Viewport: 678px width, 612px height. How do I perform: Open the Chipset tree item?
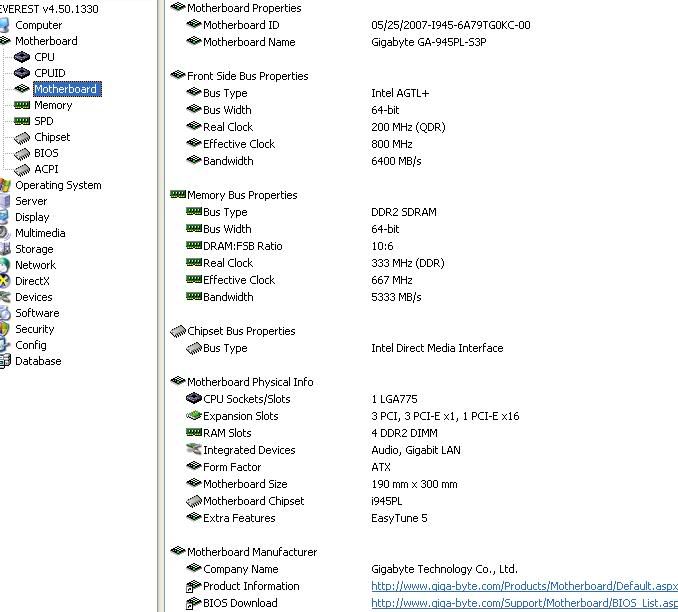click(52, 137)
